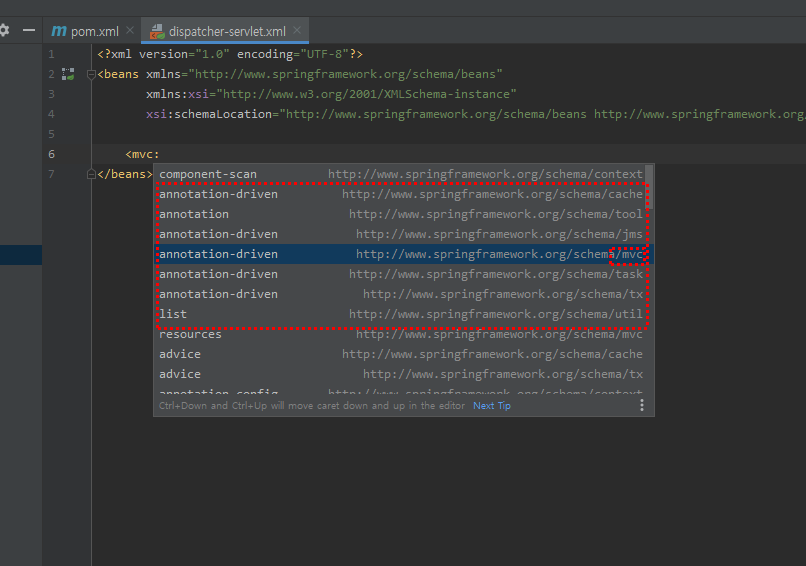
Task: Click the Spring bean gutter icon on line 2
Action: (68, 74)
